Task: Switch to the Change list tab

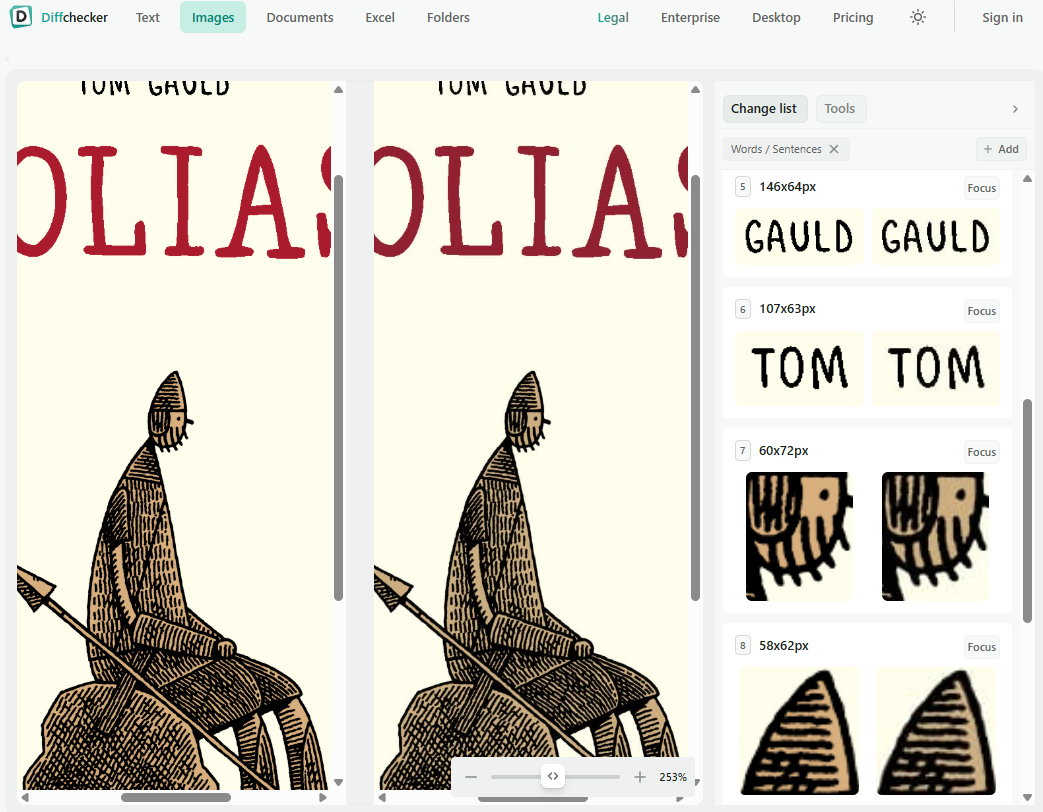Action: coord(764,108)
